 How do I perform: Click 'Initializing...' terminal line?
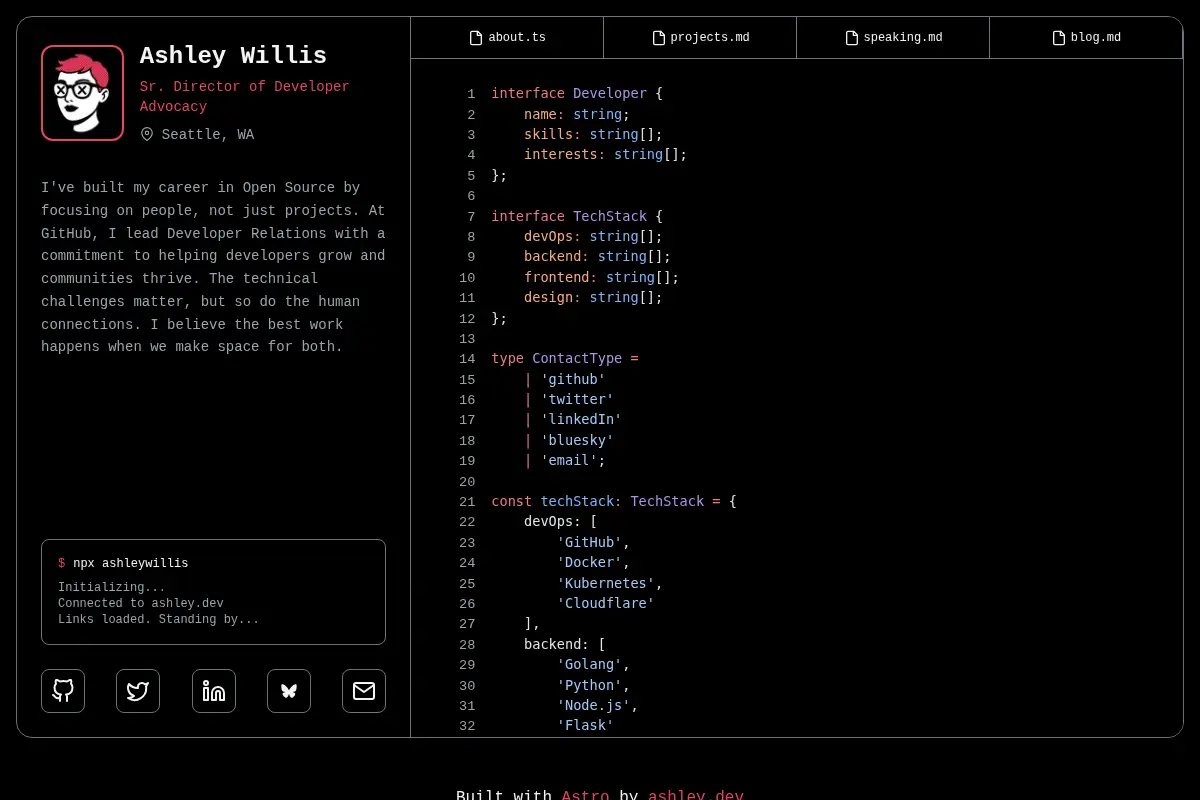click(112, 588)
